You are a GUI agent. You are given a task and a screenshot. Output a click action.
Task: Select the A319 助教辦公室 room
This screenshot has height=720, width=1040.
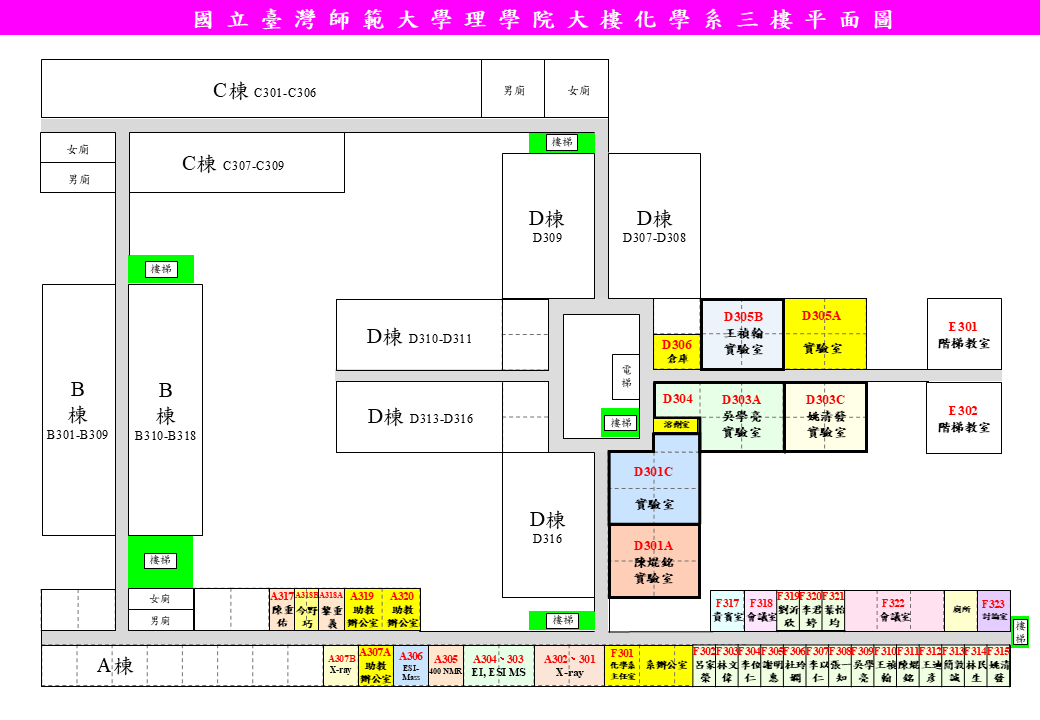[x=362, y=609]
